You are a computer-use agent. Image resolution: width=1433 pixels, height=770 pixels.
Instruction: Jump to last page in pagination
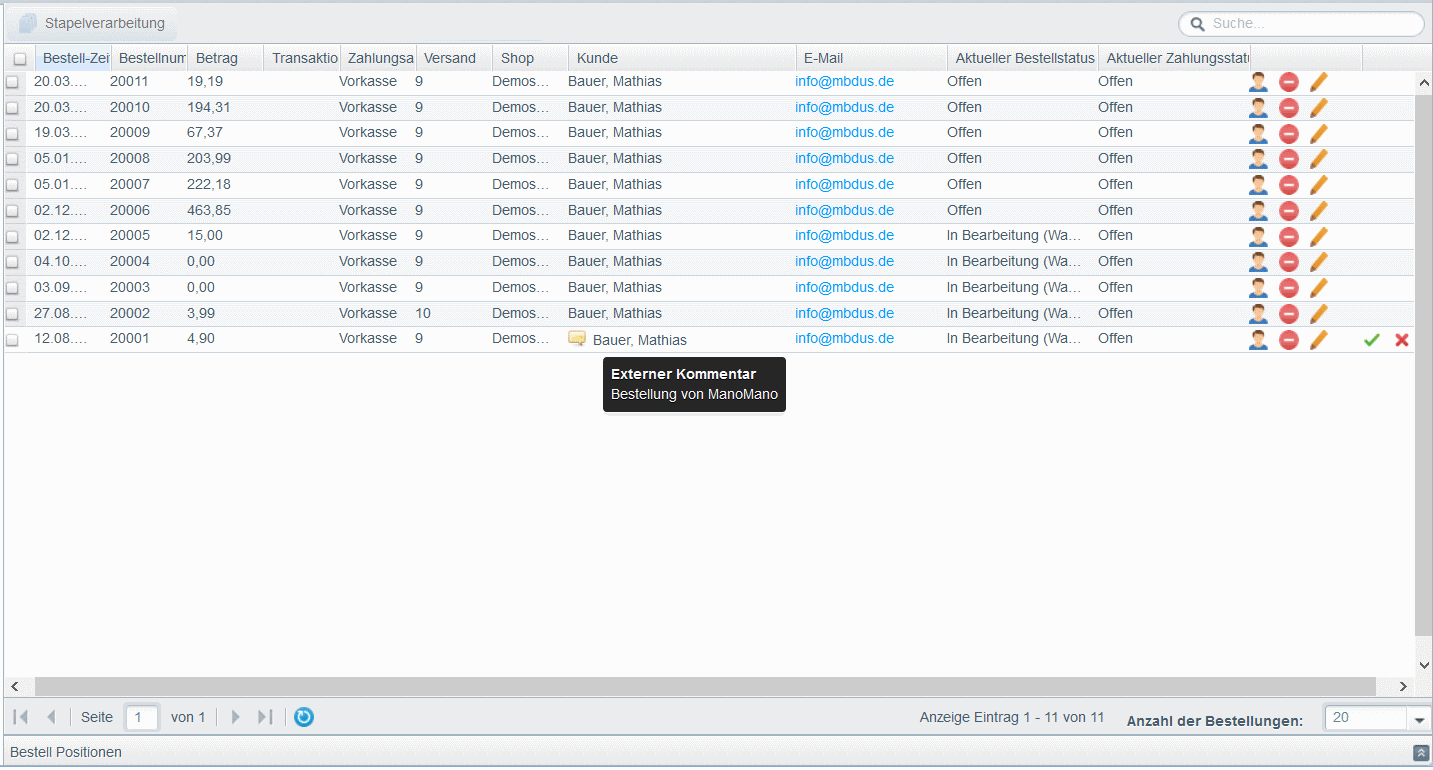pos(265,717)
